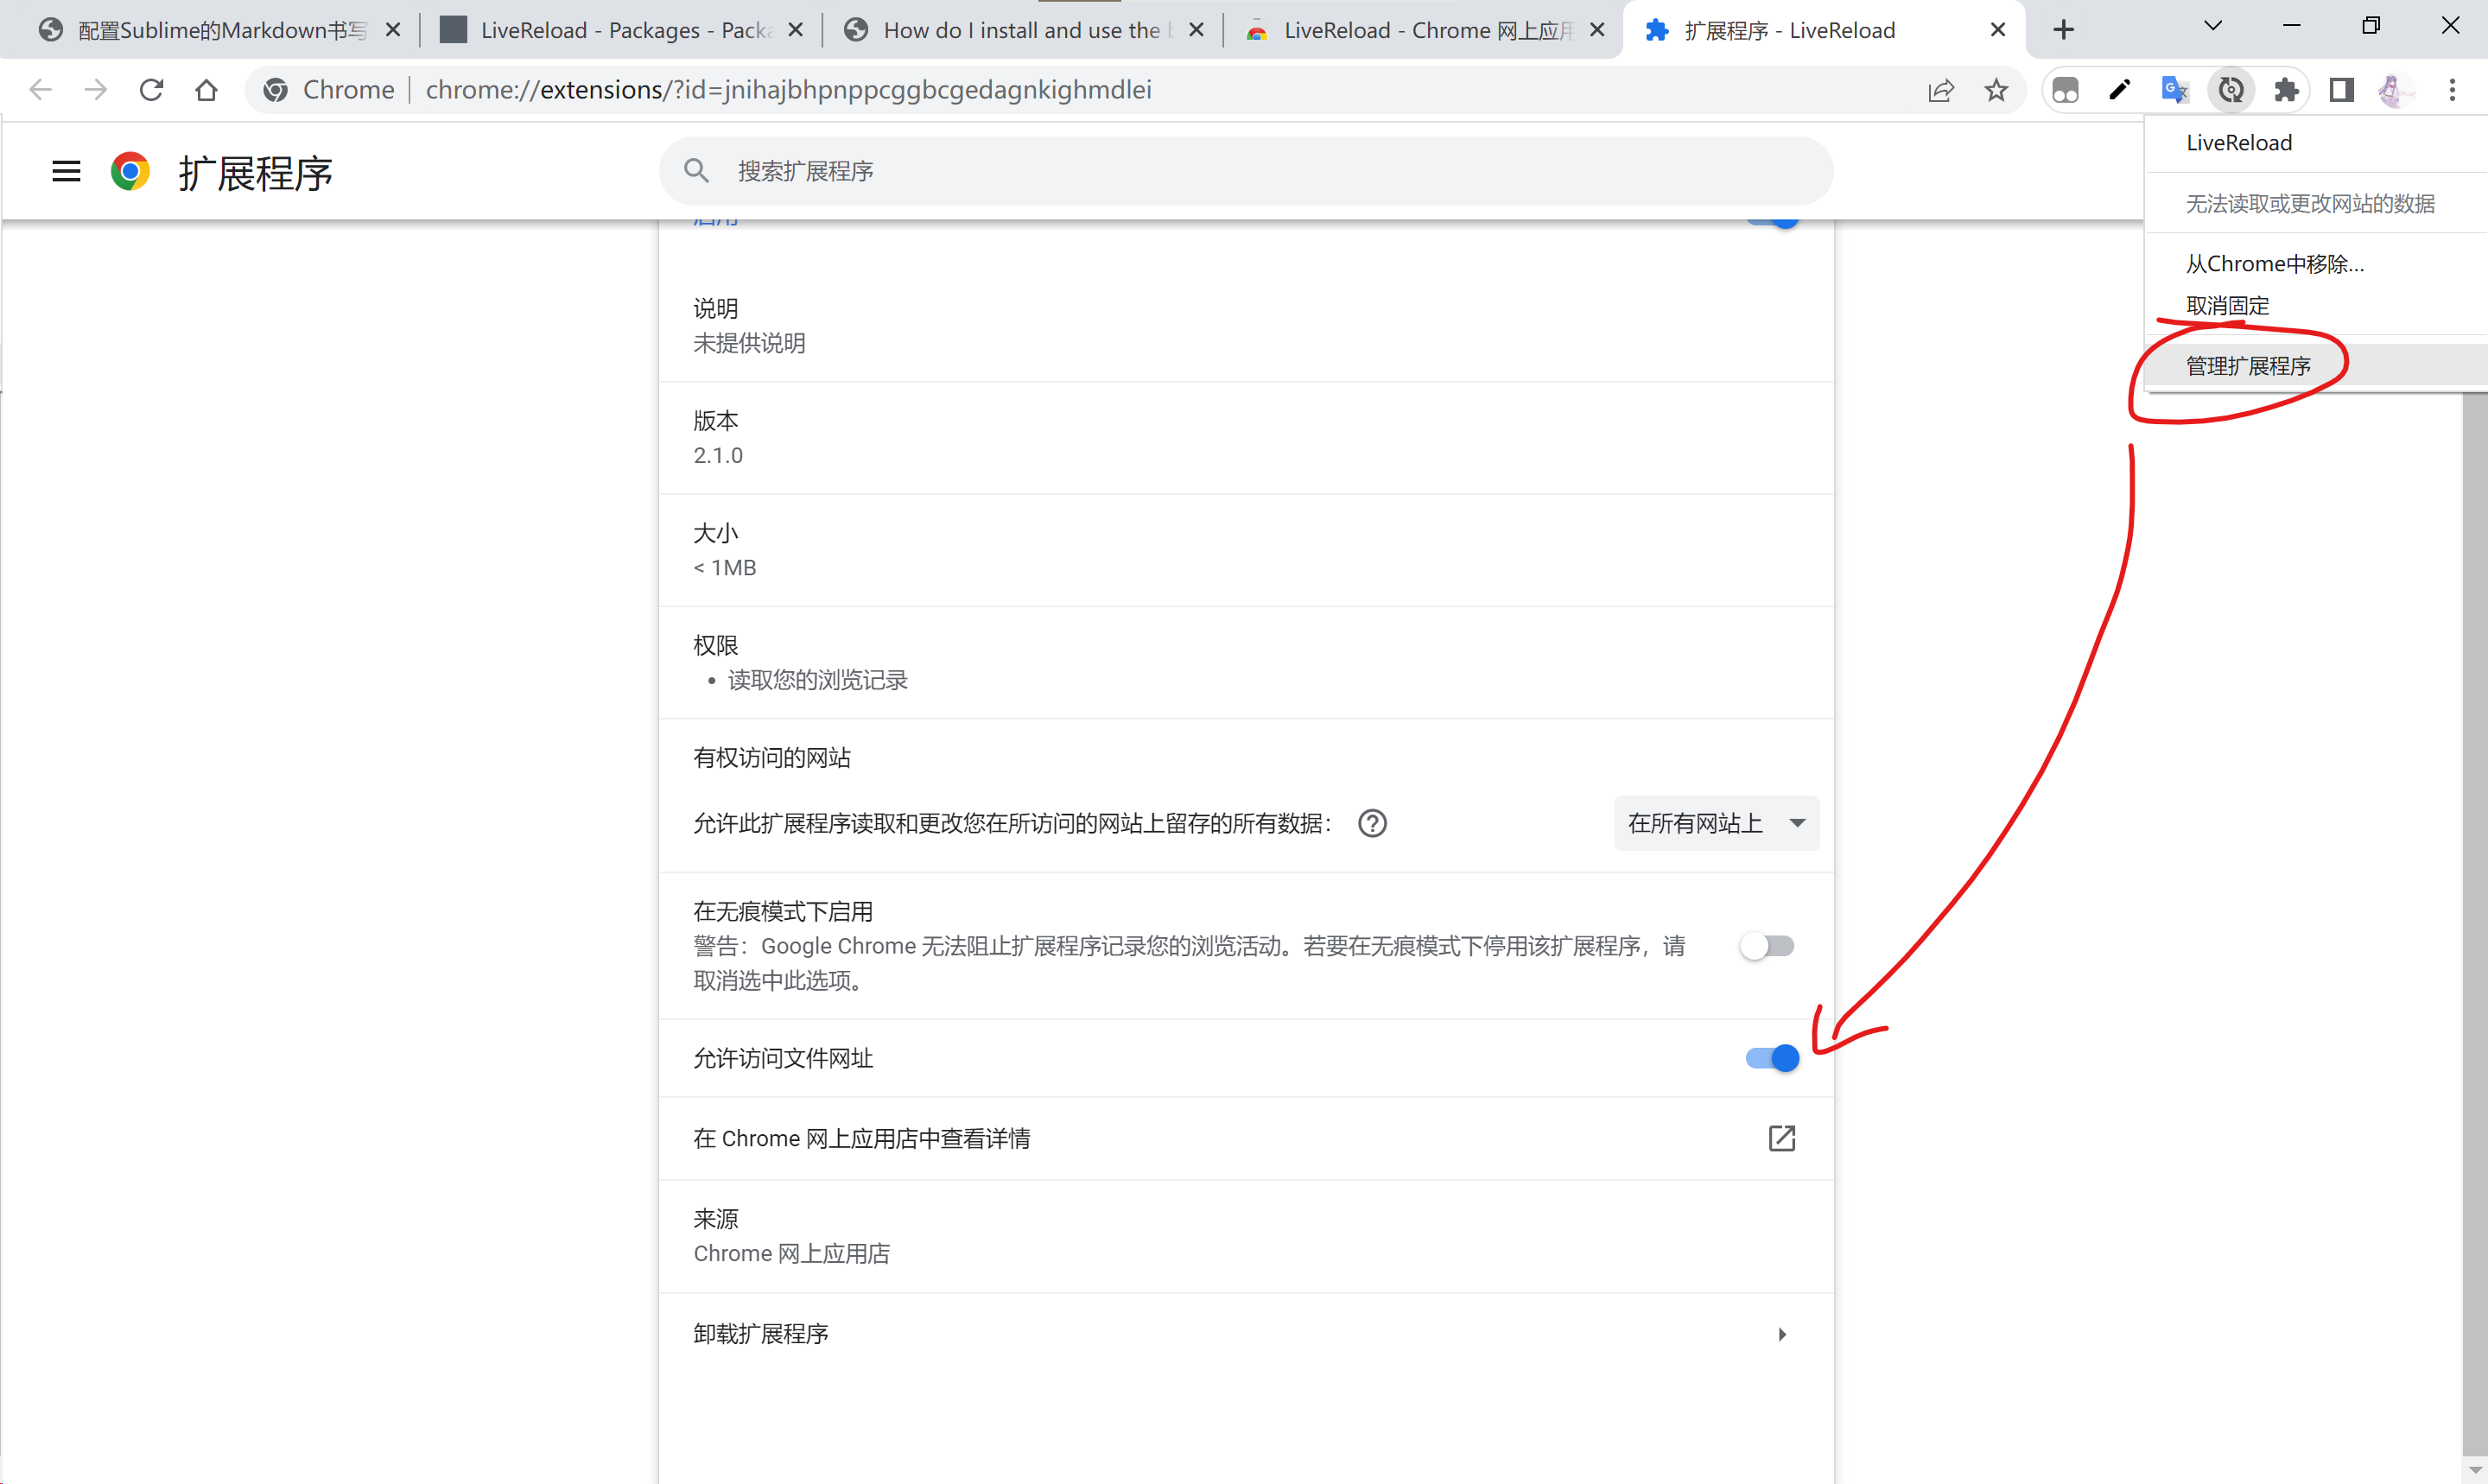The width and height of the screenshot is (2488, 1484).
Task: Switch to LiveReload - Chrome 网上应用店 tab
Action: (1423, 30)
